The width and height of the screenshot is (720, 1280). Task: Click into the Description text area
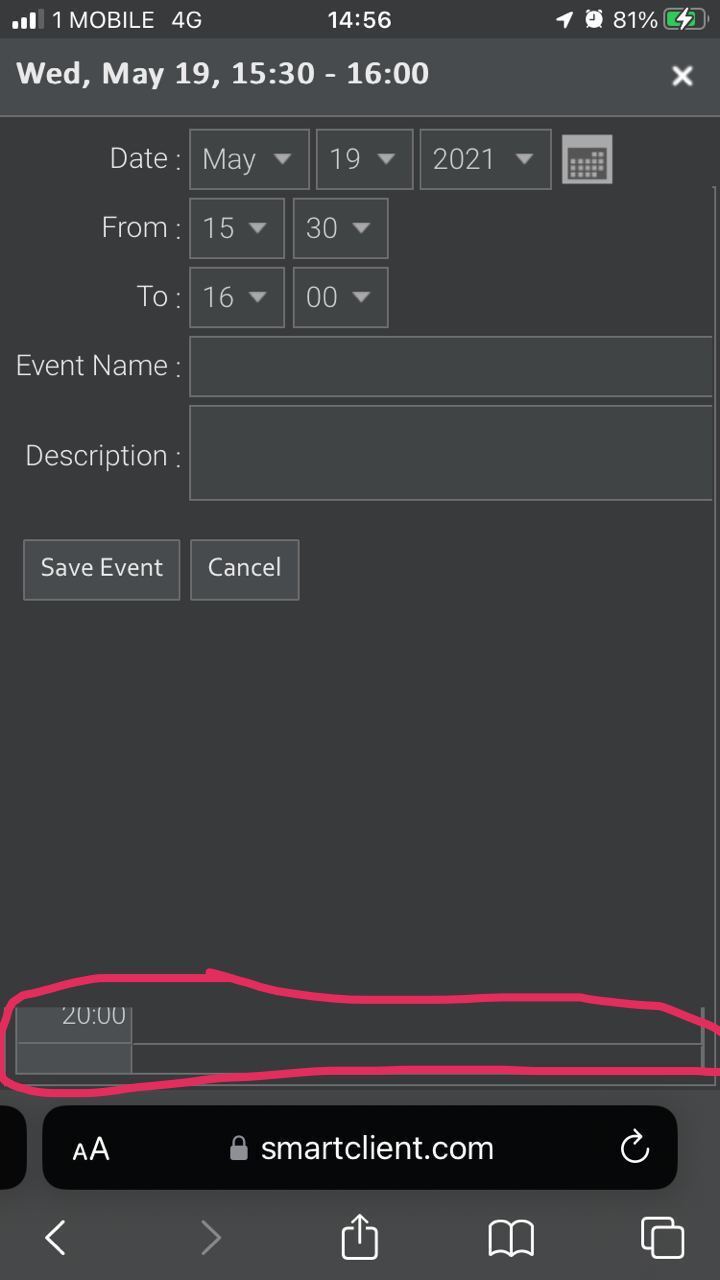click(450, 453)
